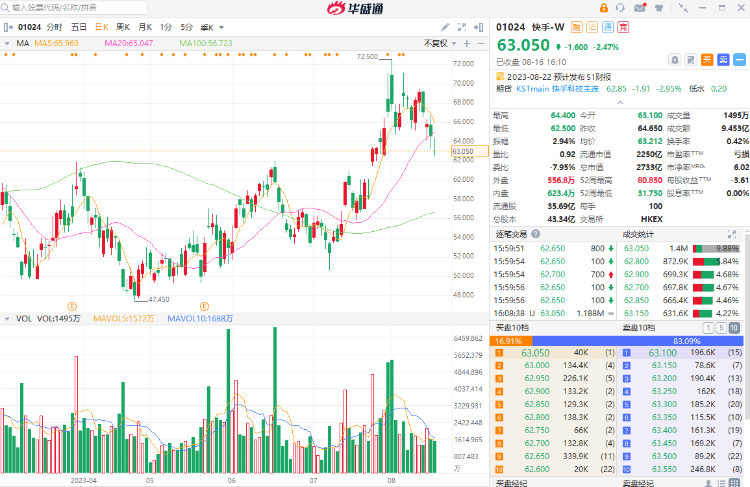Click the MA100:56.723 label
The height and width of the screenshot is (487, 750).
coord(206,44)
